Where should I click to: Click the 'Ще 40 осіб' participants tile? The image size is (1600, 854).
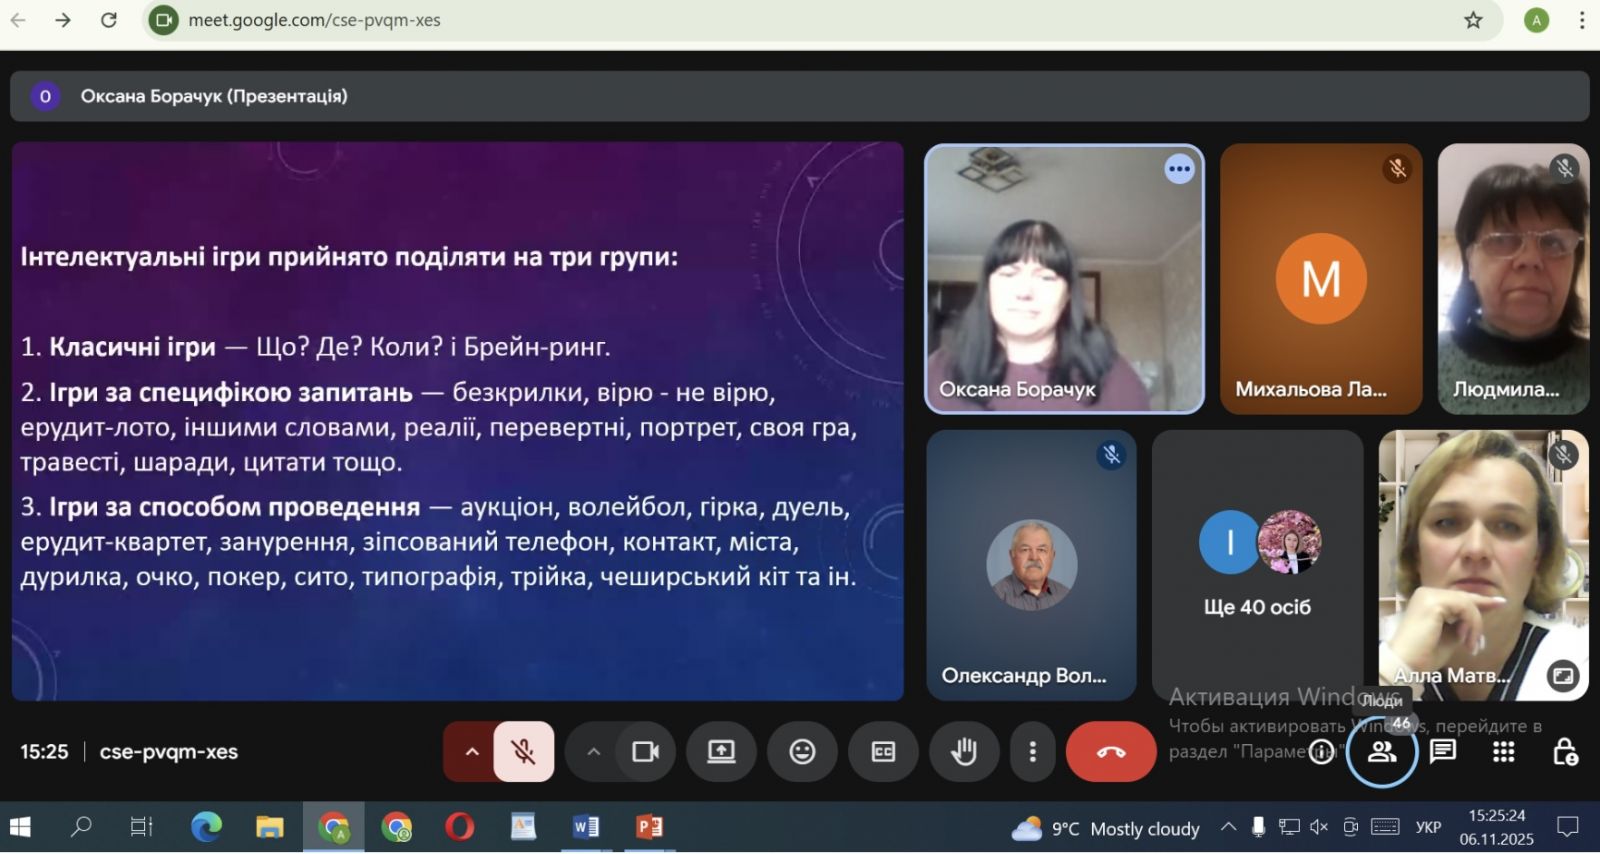pos(1257,565)
